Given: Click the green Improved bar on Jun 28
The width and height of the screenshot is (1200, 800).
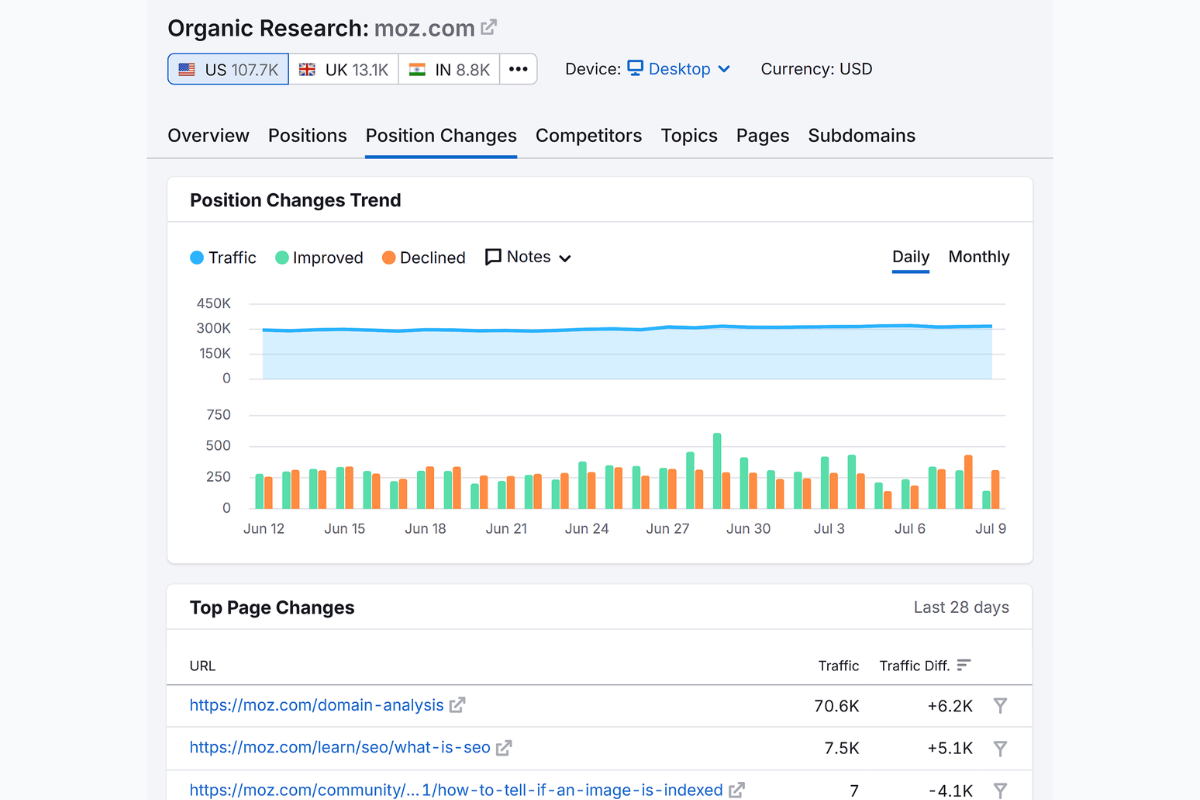Looking at the screenshot, I should (689, 480).
